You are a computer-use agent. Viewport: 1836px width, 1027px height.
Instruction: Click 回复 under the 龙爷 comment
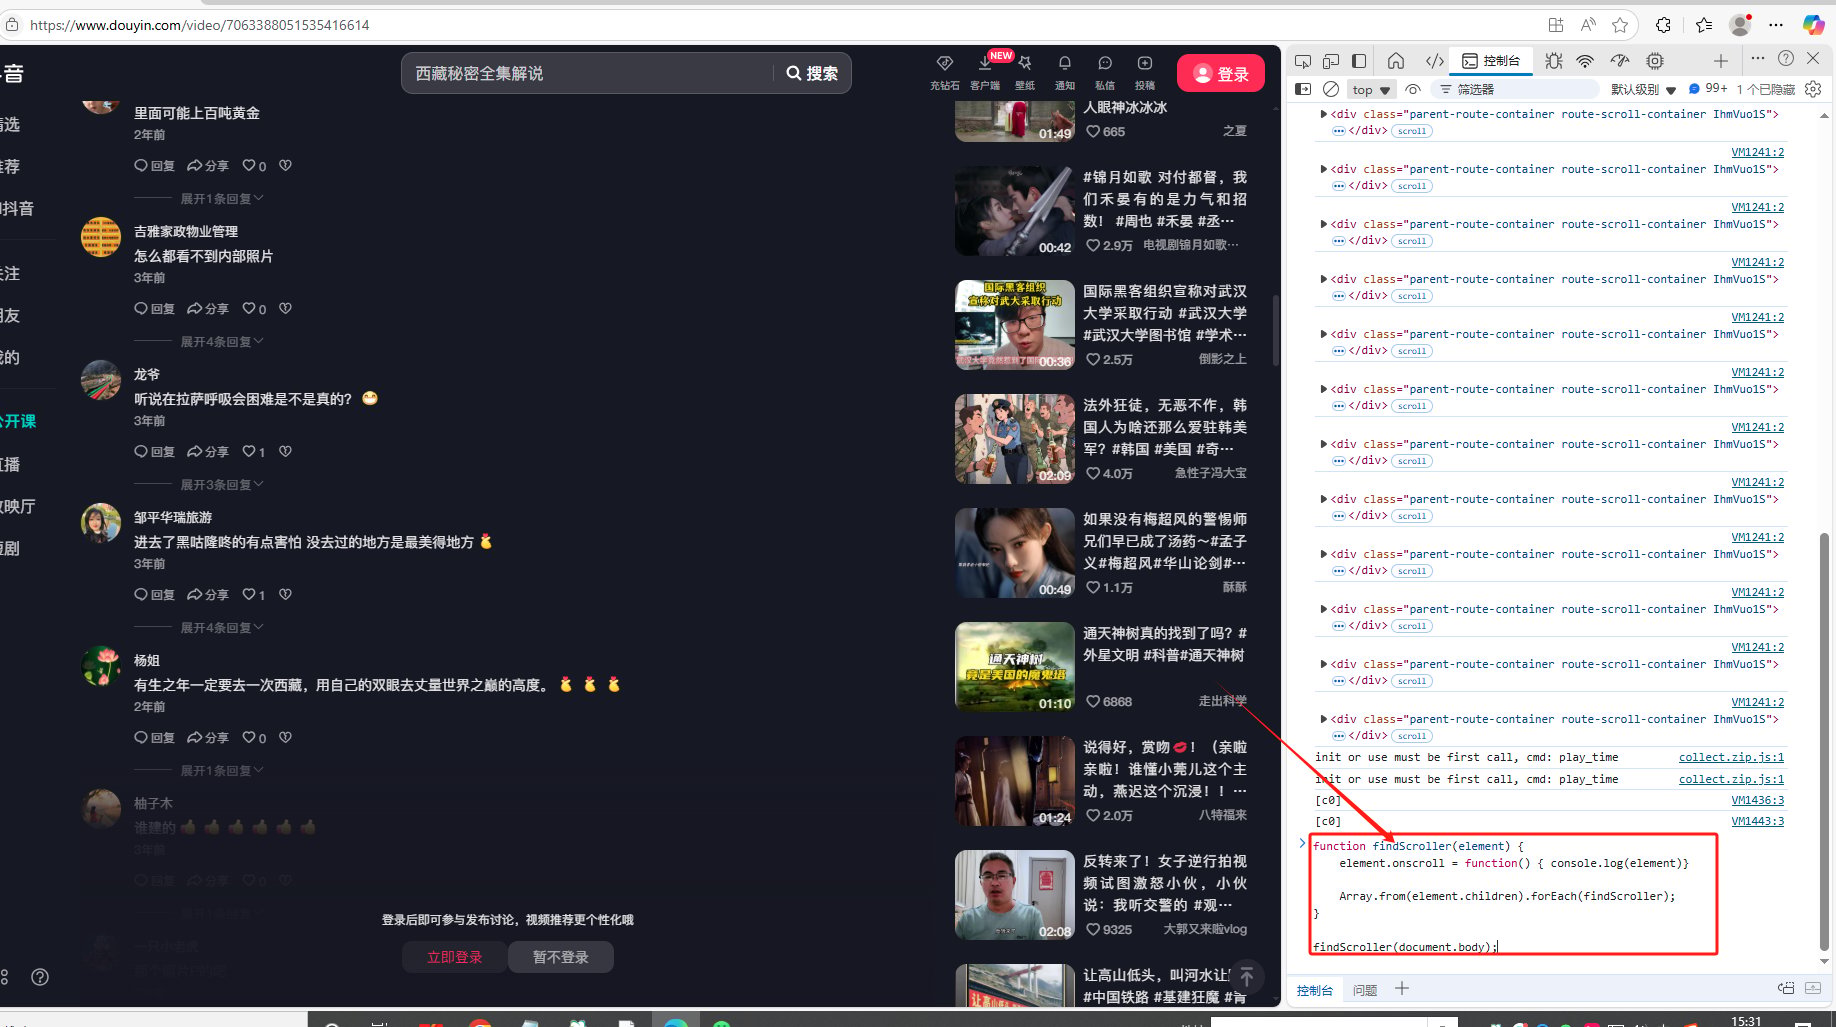click(x=155, y=452)
